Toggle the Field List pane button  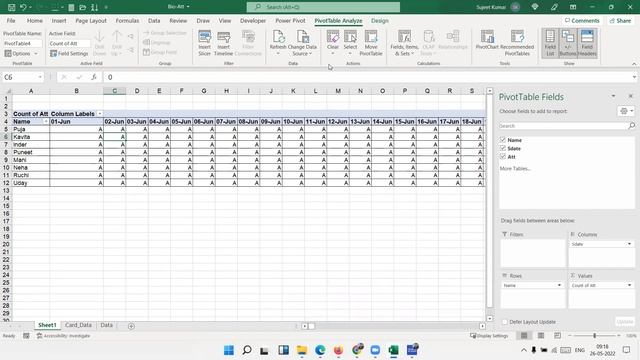[x=550, y=42]
